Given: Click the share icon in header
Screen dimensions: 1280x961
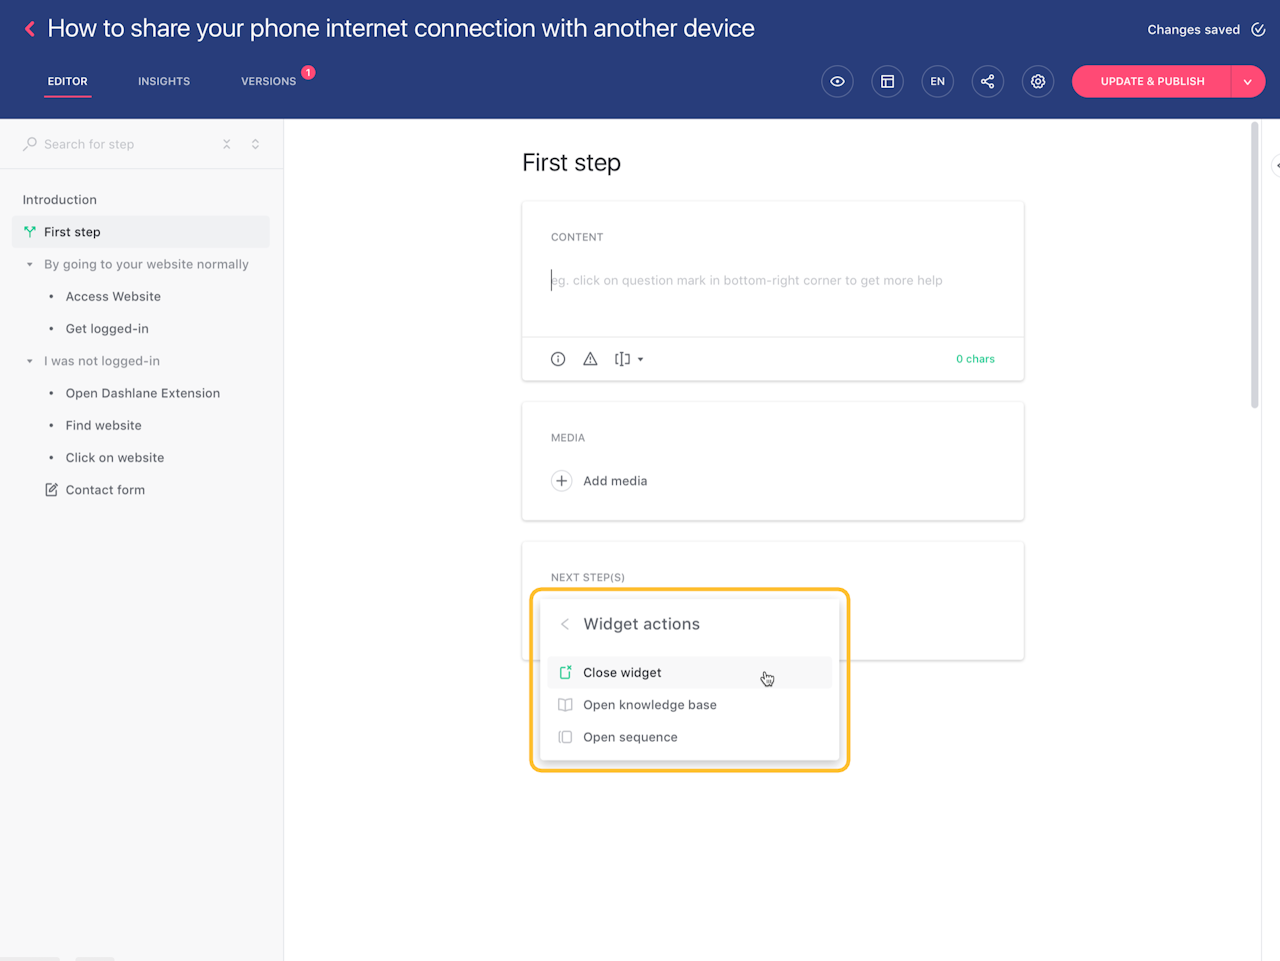Looking at the screenshot, I should 987,82.
